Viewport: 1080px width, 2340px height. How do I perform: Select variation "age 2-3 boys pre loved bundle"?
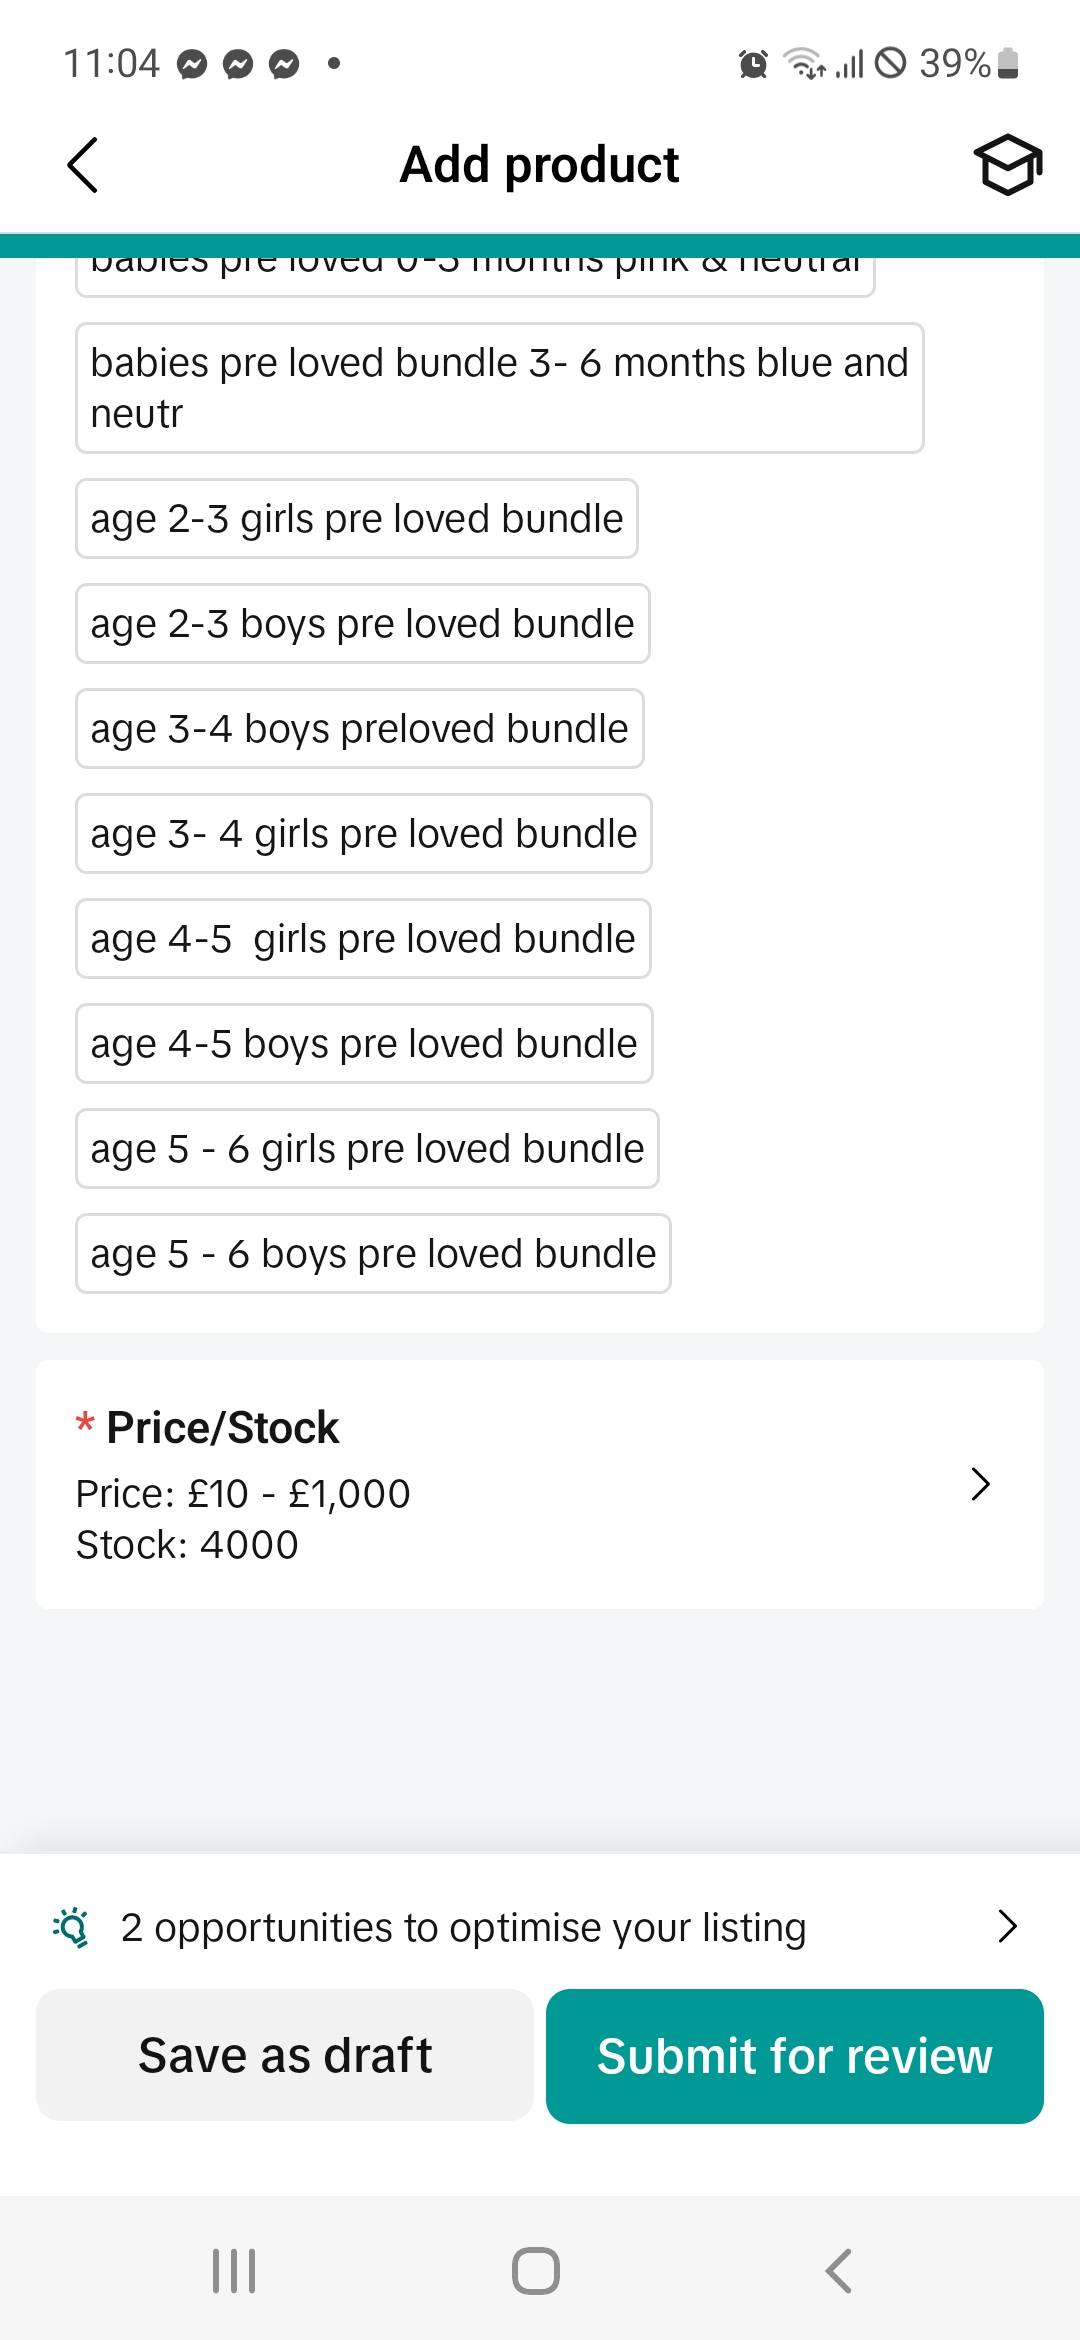point(363,624)
